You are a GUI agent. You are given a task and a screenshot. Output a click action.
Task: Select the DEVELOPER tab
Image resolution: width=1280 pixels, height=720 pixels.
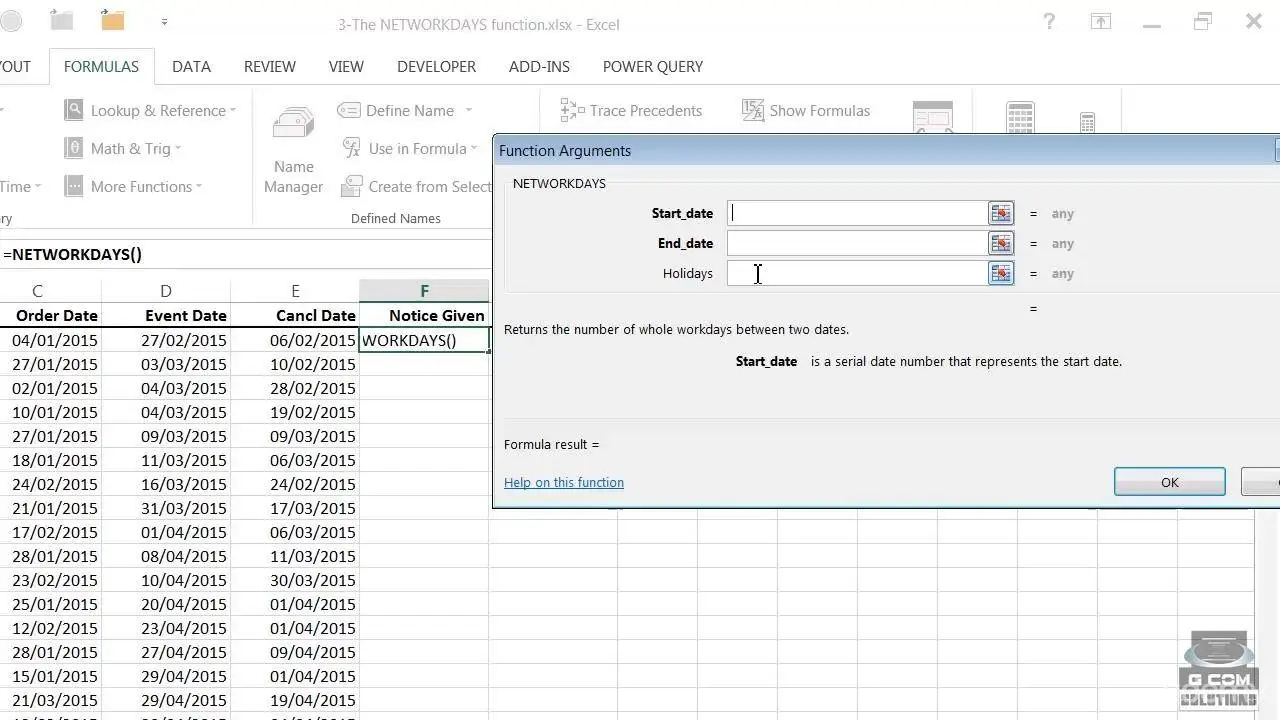click(x=436, y=67)
